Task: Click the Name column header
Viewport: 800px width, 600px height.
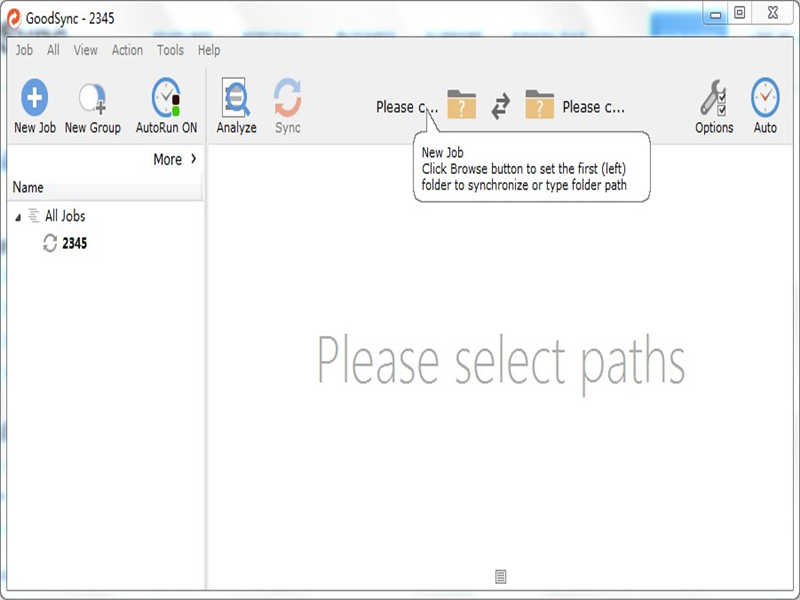Action: click(x=106, y=187)
